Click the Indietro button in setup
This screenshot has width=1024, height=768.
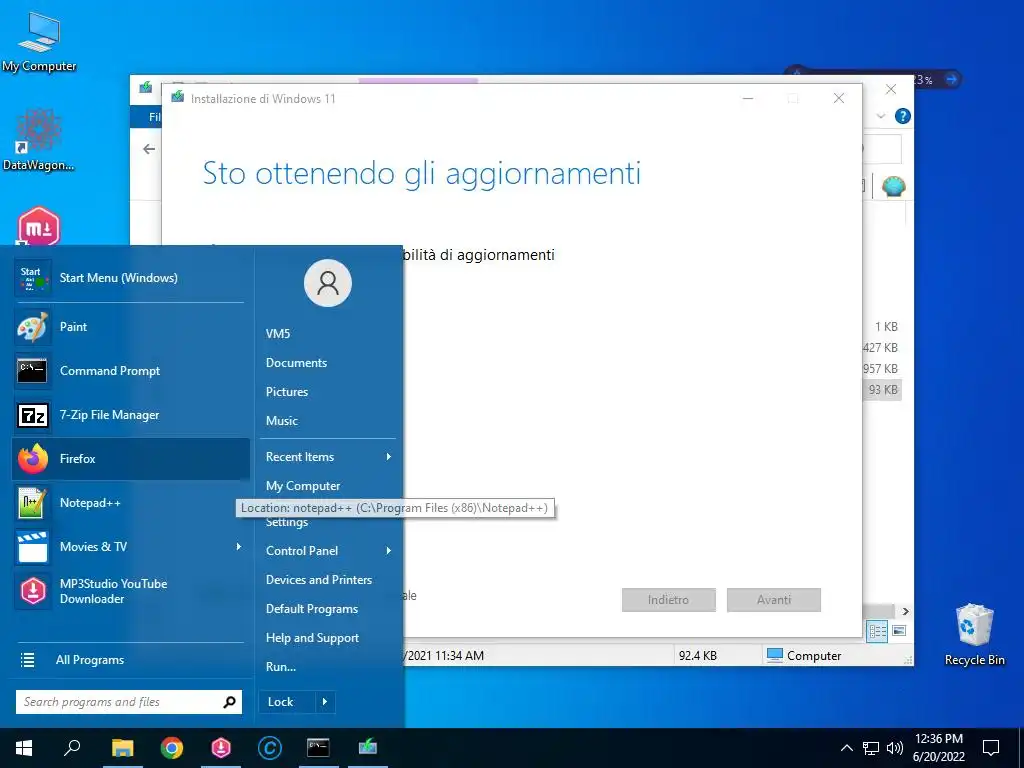coord(669,600)
